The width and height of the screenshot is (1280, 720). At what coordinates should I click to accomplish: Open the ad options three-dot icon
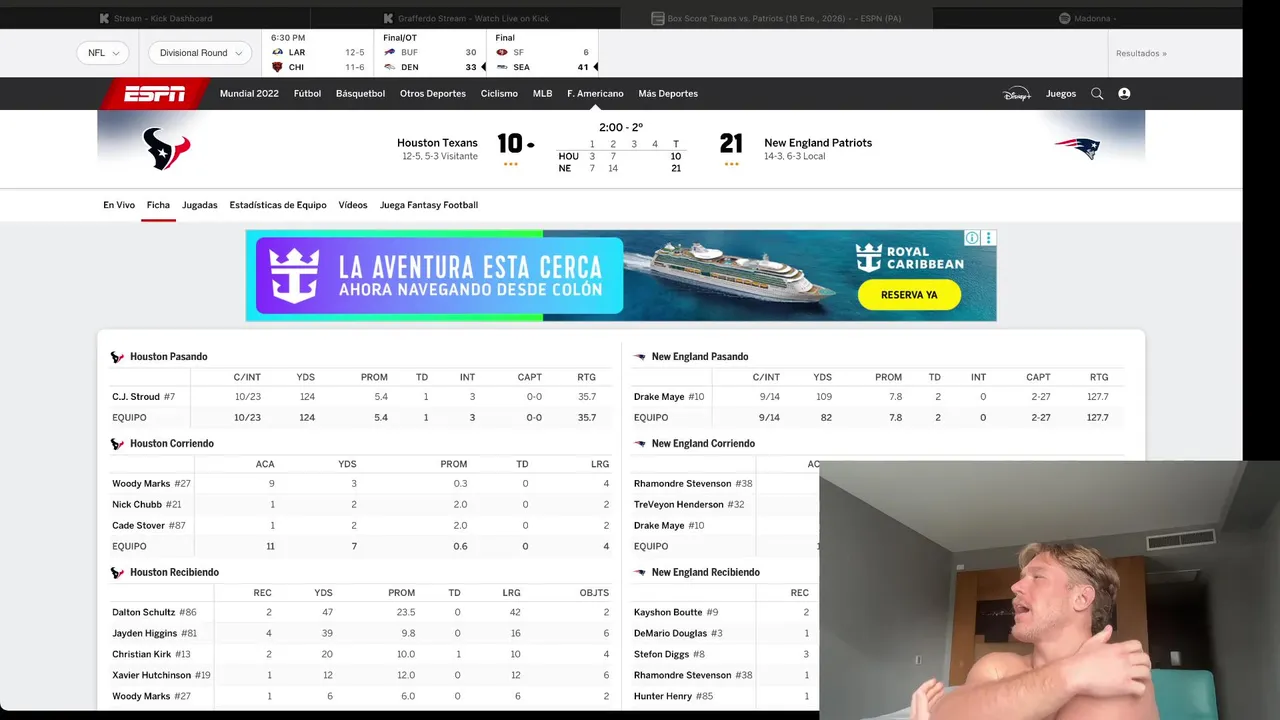[x=989, y=238]
